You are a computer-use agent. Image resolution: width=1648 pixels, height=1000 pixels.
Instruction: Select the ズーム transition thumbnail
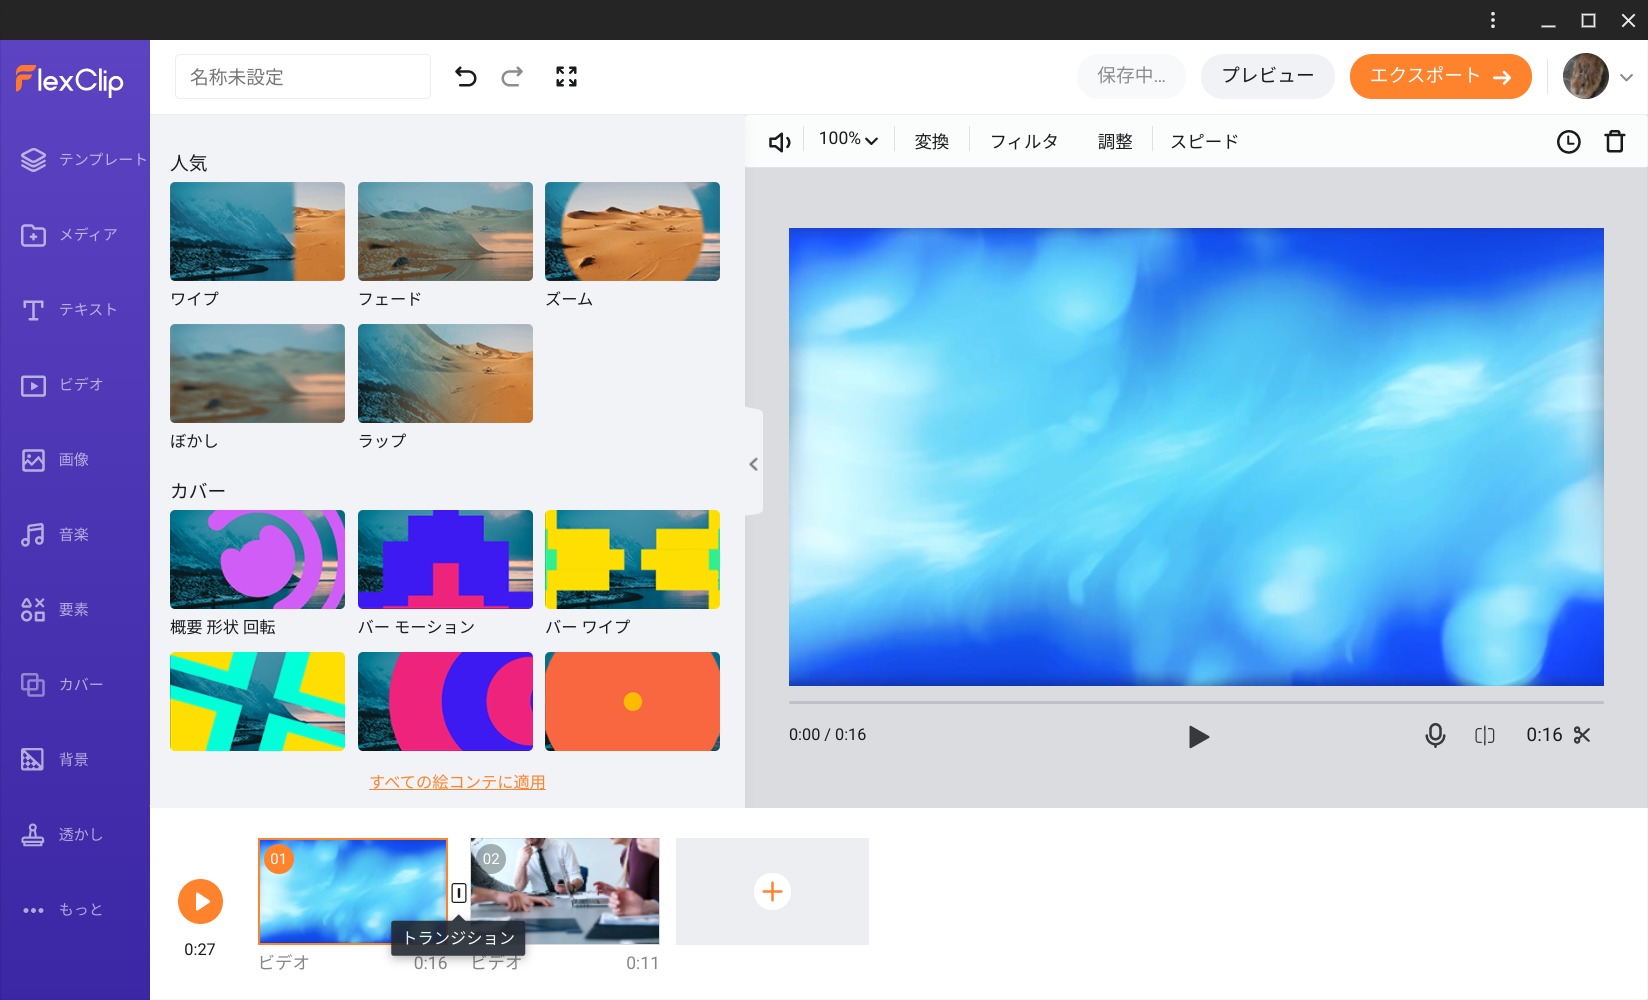[x=632, y=232]
